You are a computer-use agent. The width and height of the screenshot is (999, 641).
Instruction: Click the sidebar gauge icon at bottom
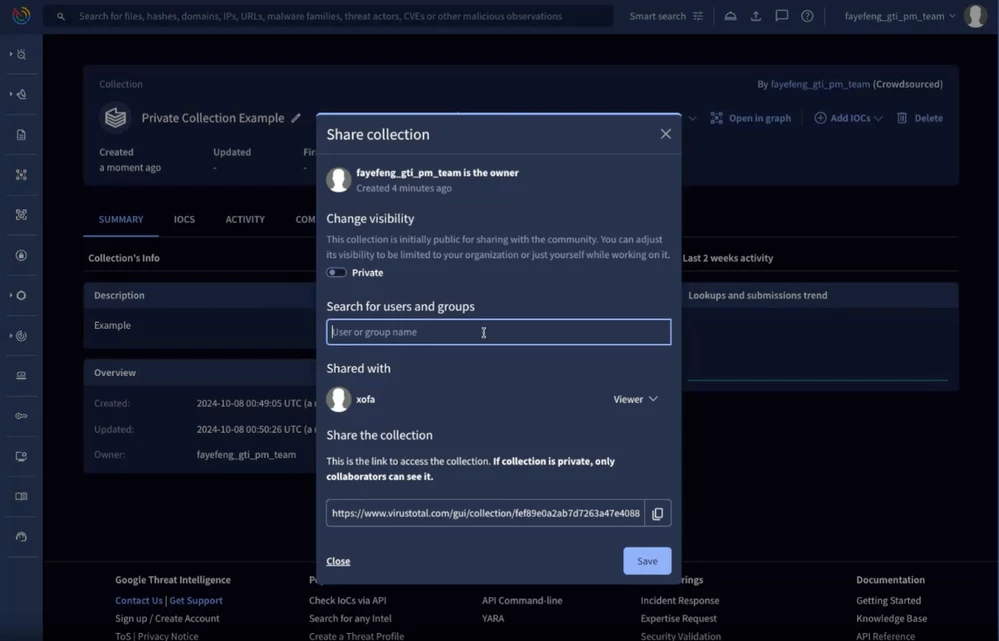[21, 537]
